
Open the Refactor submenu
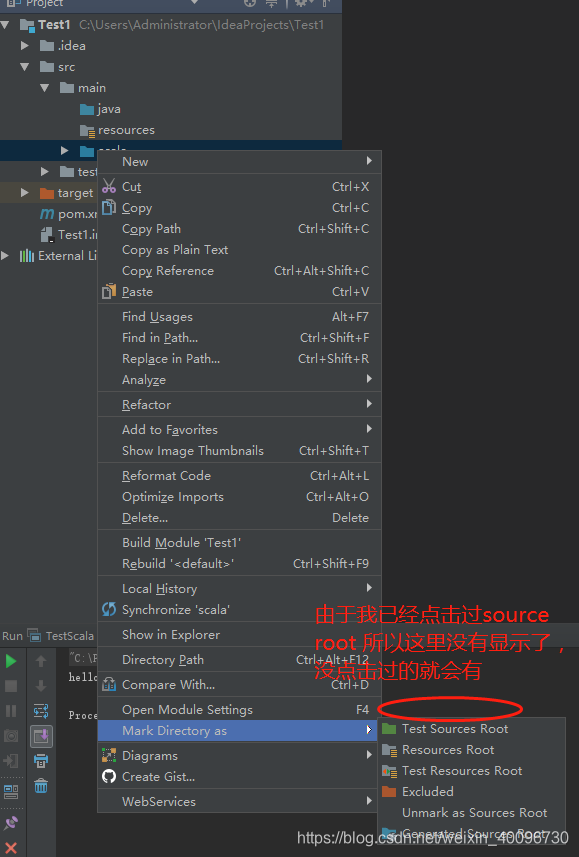click(239, 404)
